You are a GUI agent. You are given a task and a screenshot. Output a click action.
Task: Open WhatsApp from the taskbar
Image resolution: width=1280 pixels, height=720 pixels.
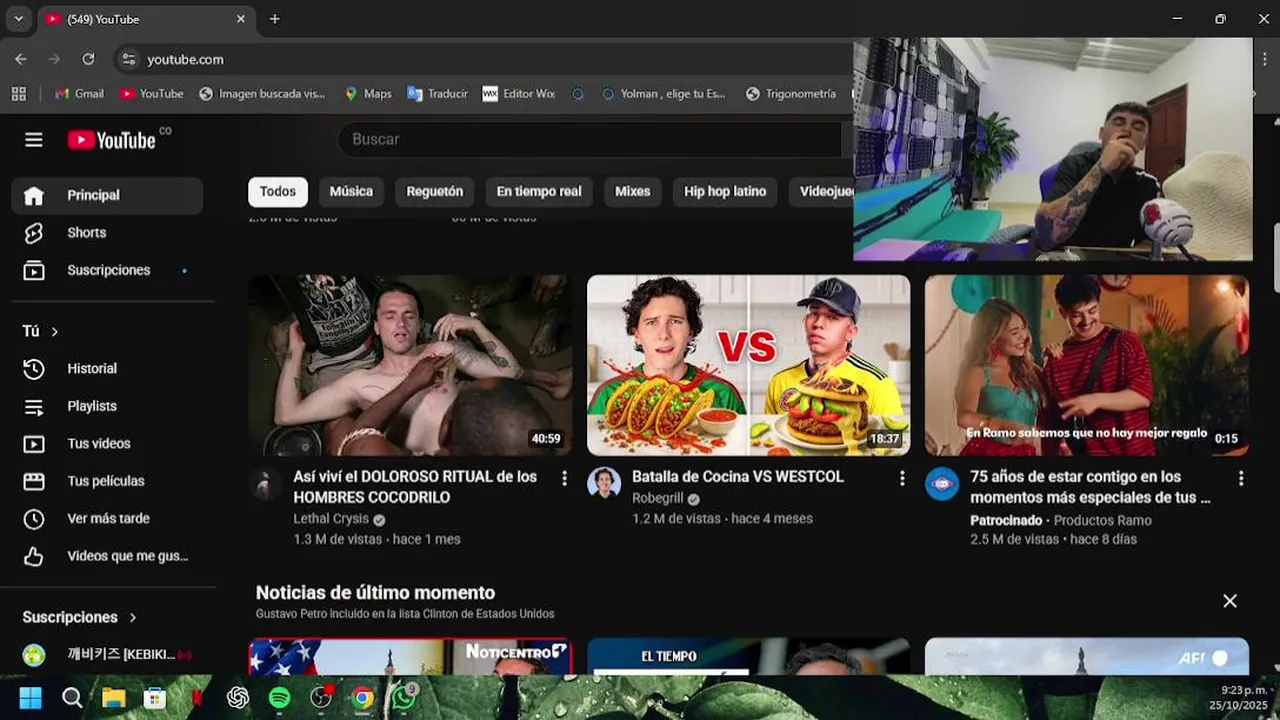coord(403,698)
